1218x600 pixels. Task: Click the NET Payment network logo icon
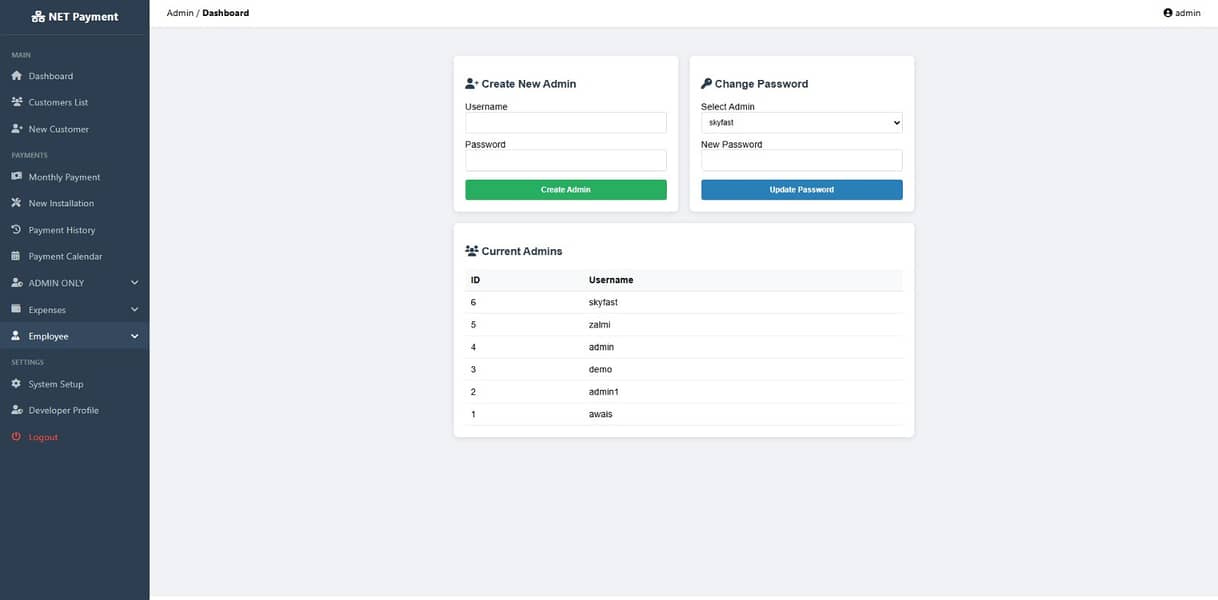[x=38, y=17]
